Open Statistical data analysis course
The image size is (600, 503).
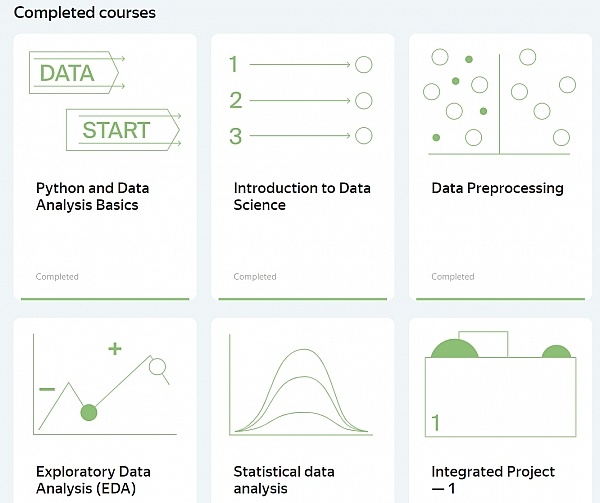tap(283, 480)
